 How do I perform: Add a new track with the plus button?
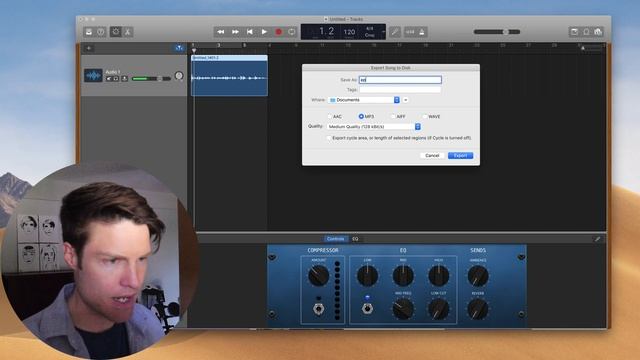click(x=89, y=48)
